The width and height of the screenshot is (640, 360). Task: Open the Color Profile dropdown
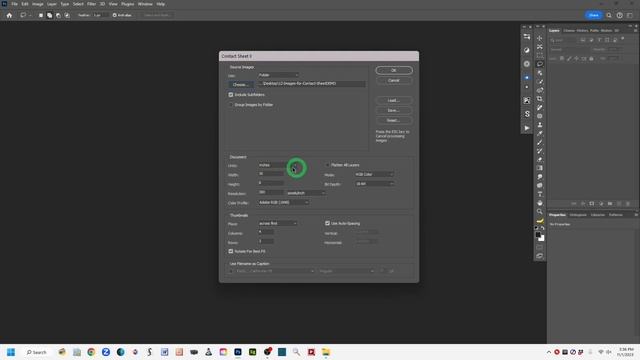pyautogui.click(x=283, y=202)
